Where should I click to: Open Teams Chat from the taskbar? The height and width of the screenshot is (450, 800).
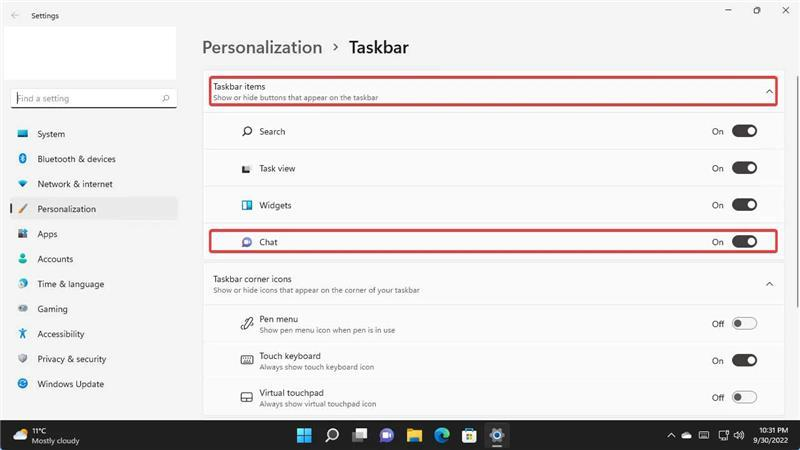pyautogui.click(x=387, y=435)
